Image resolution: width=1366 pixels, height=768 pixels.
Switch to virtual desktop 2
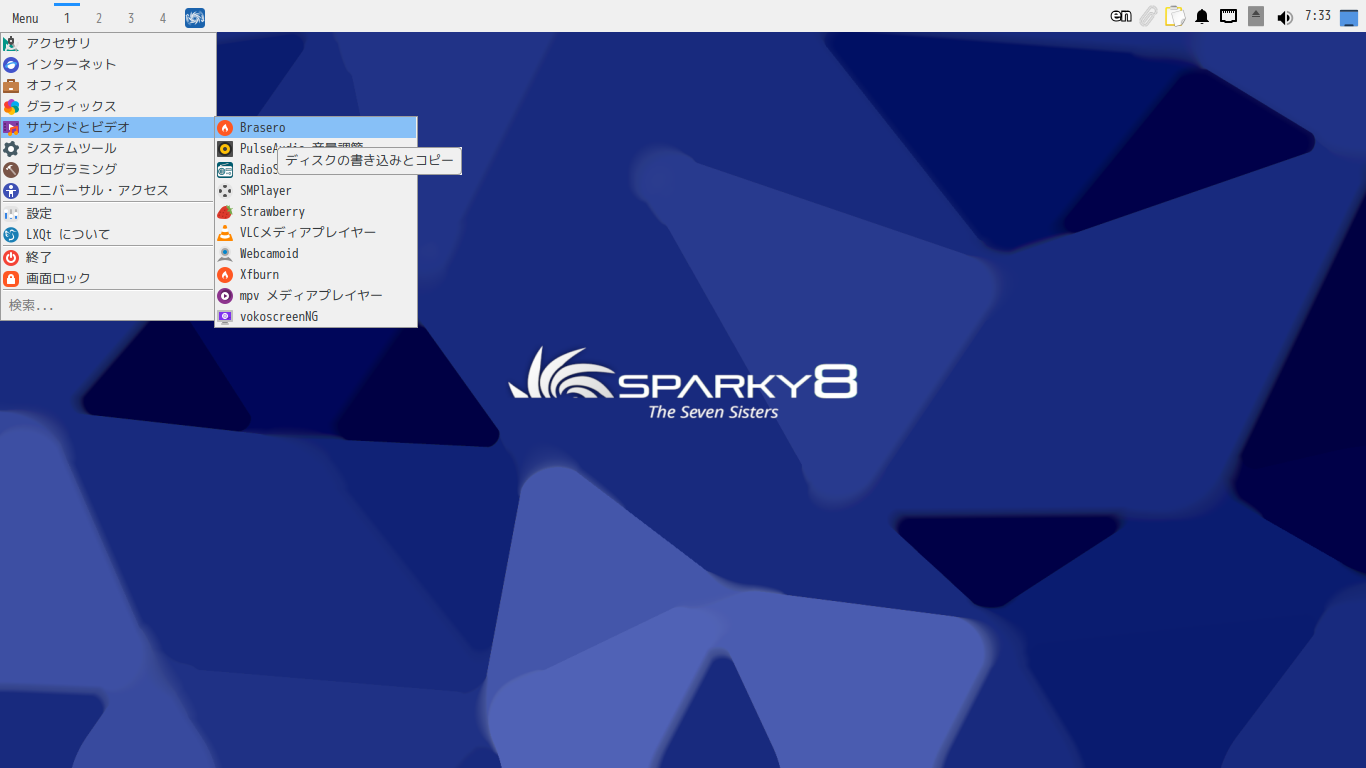tap(99, 18)
